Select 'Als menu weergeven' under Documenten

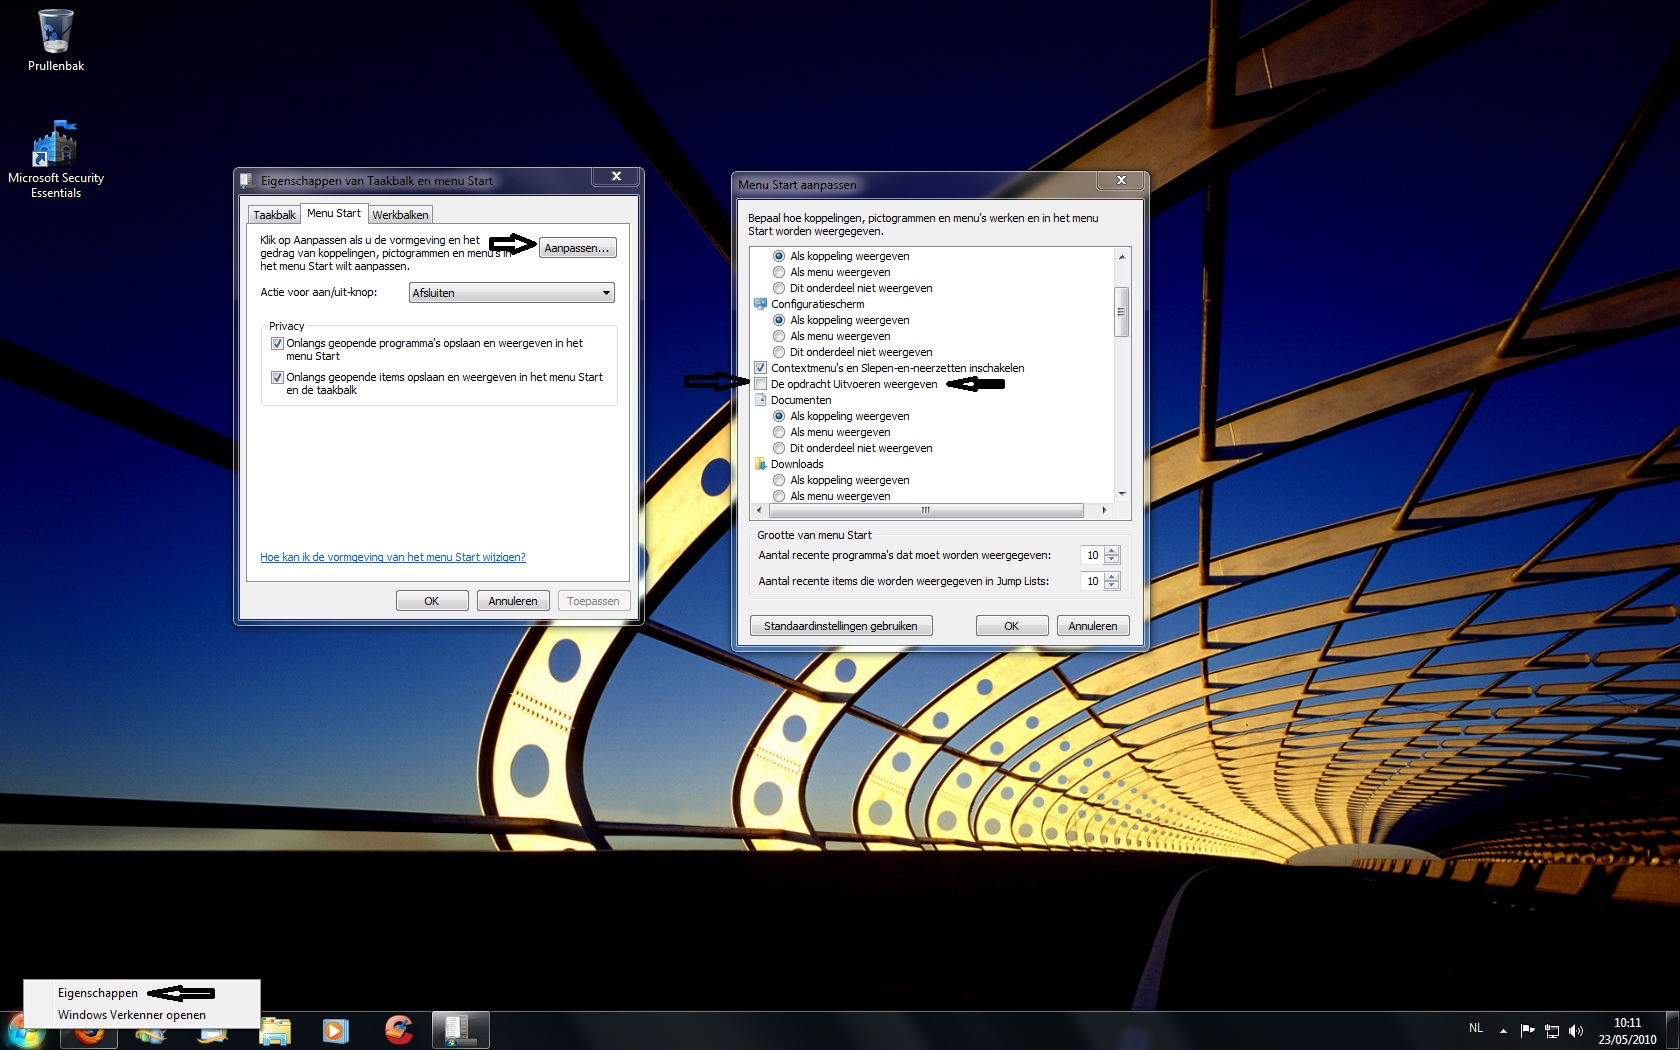pyautogui.click(x=779, y=432)
